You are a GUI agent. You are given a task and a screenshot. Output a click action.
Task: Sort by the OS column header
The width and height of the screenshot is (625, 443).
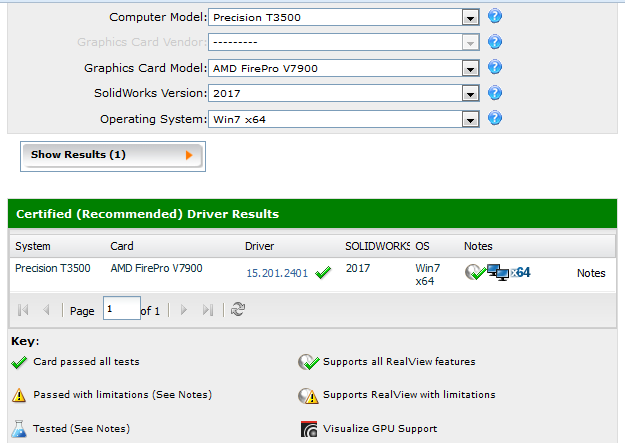(x=423, y=246)
